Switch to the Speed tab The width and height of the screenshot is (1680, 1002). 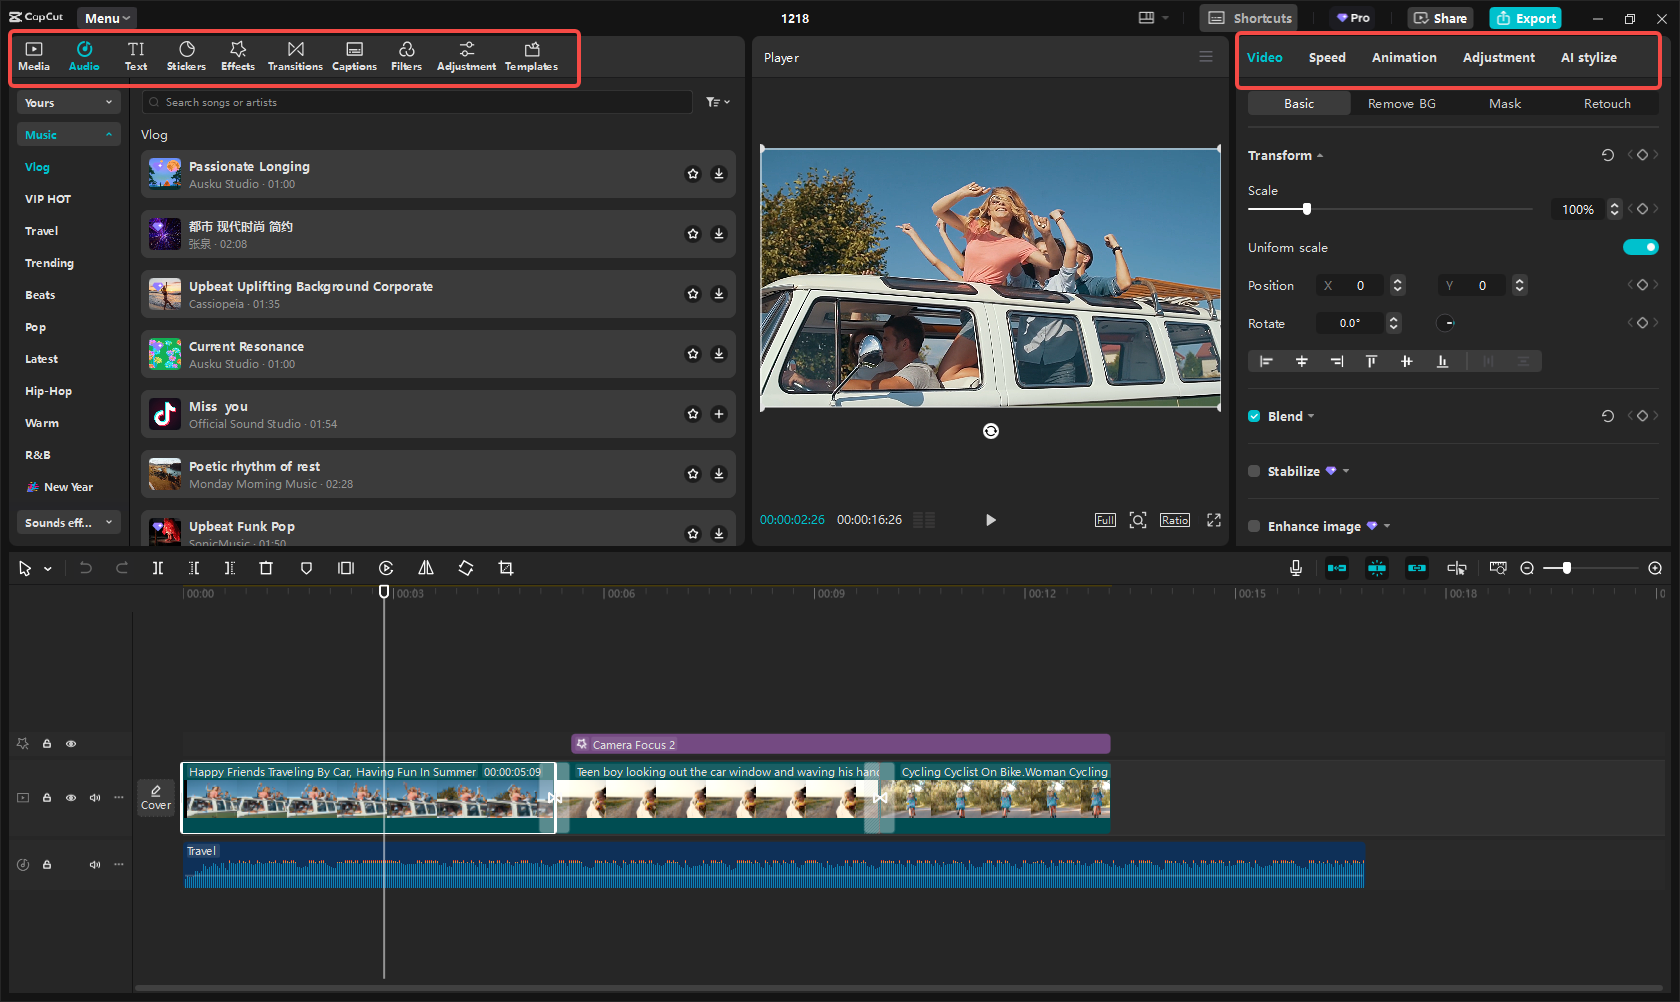1327,58
